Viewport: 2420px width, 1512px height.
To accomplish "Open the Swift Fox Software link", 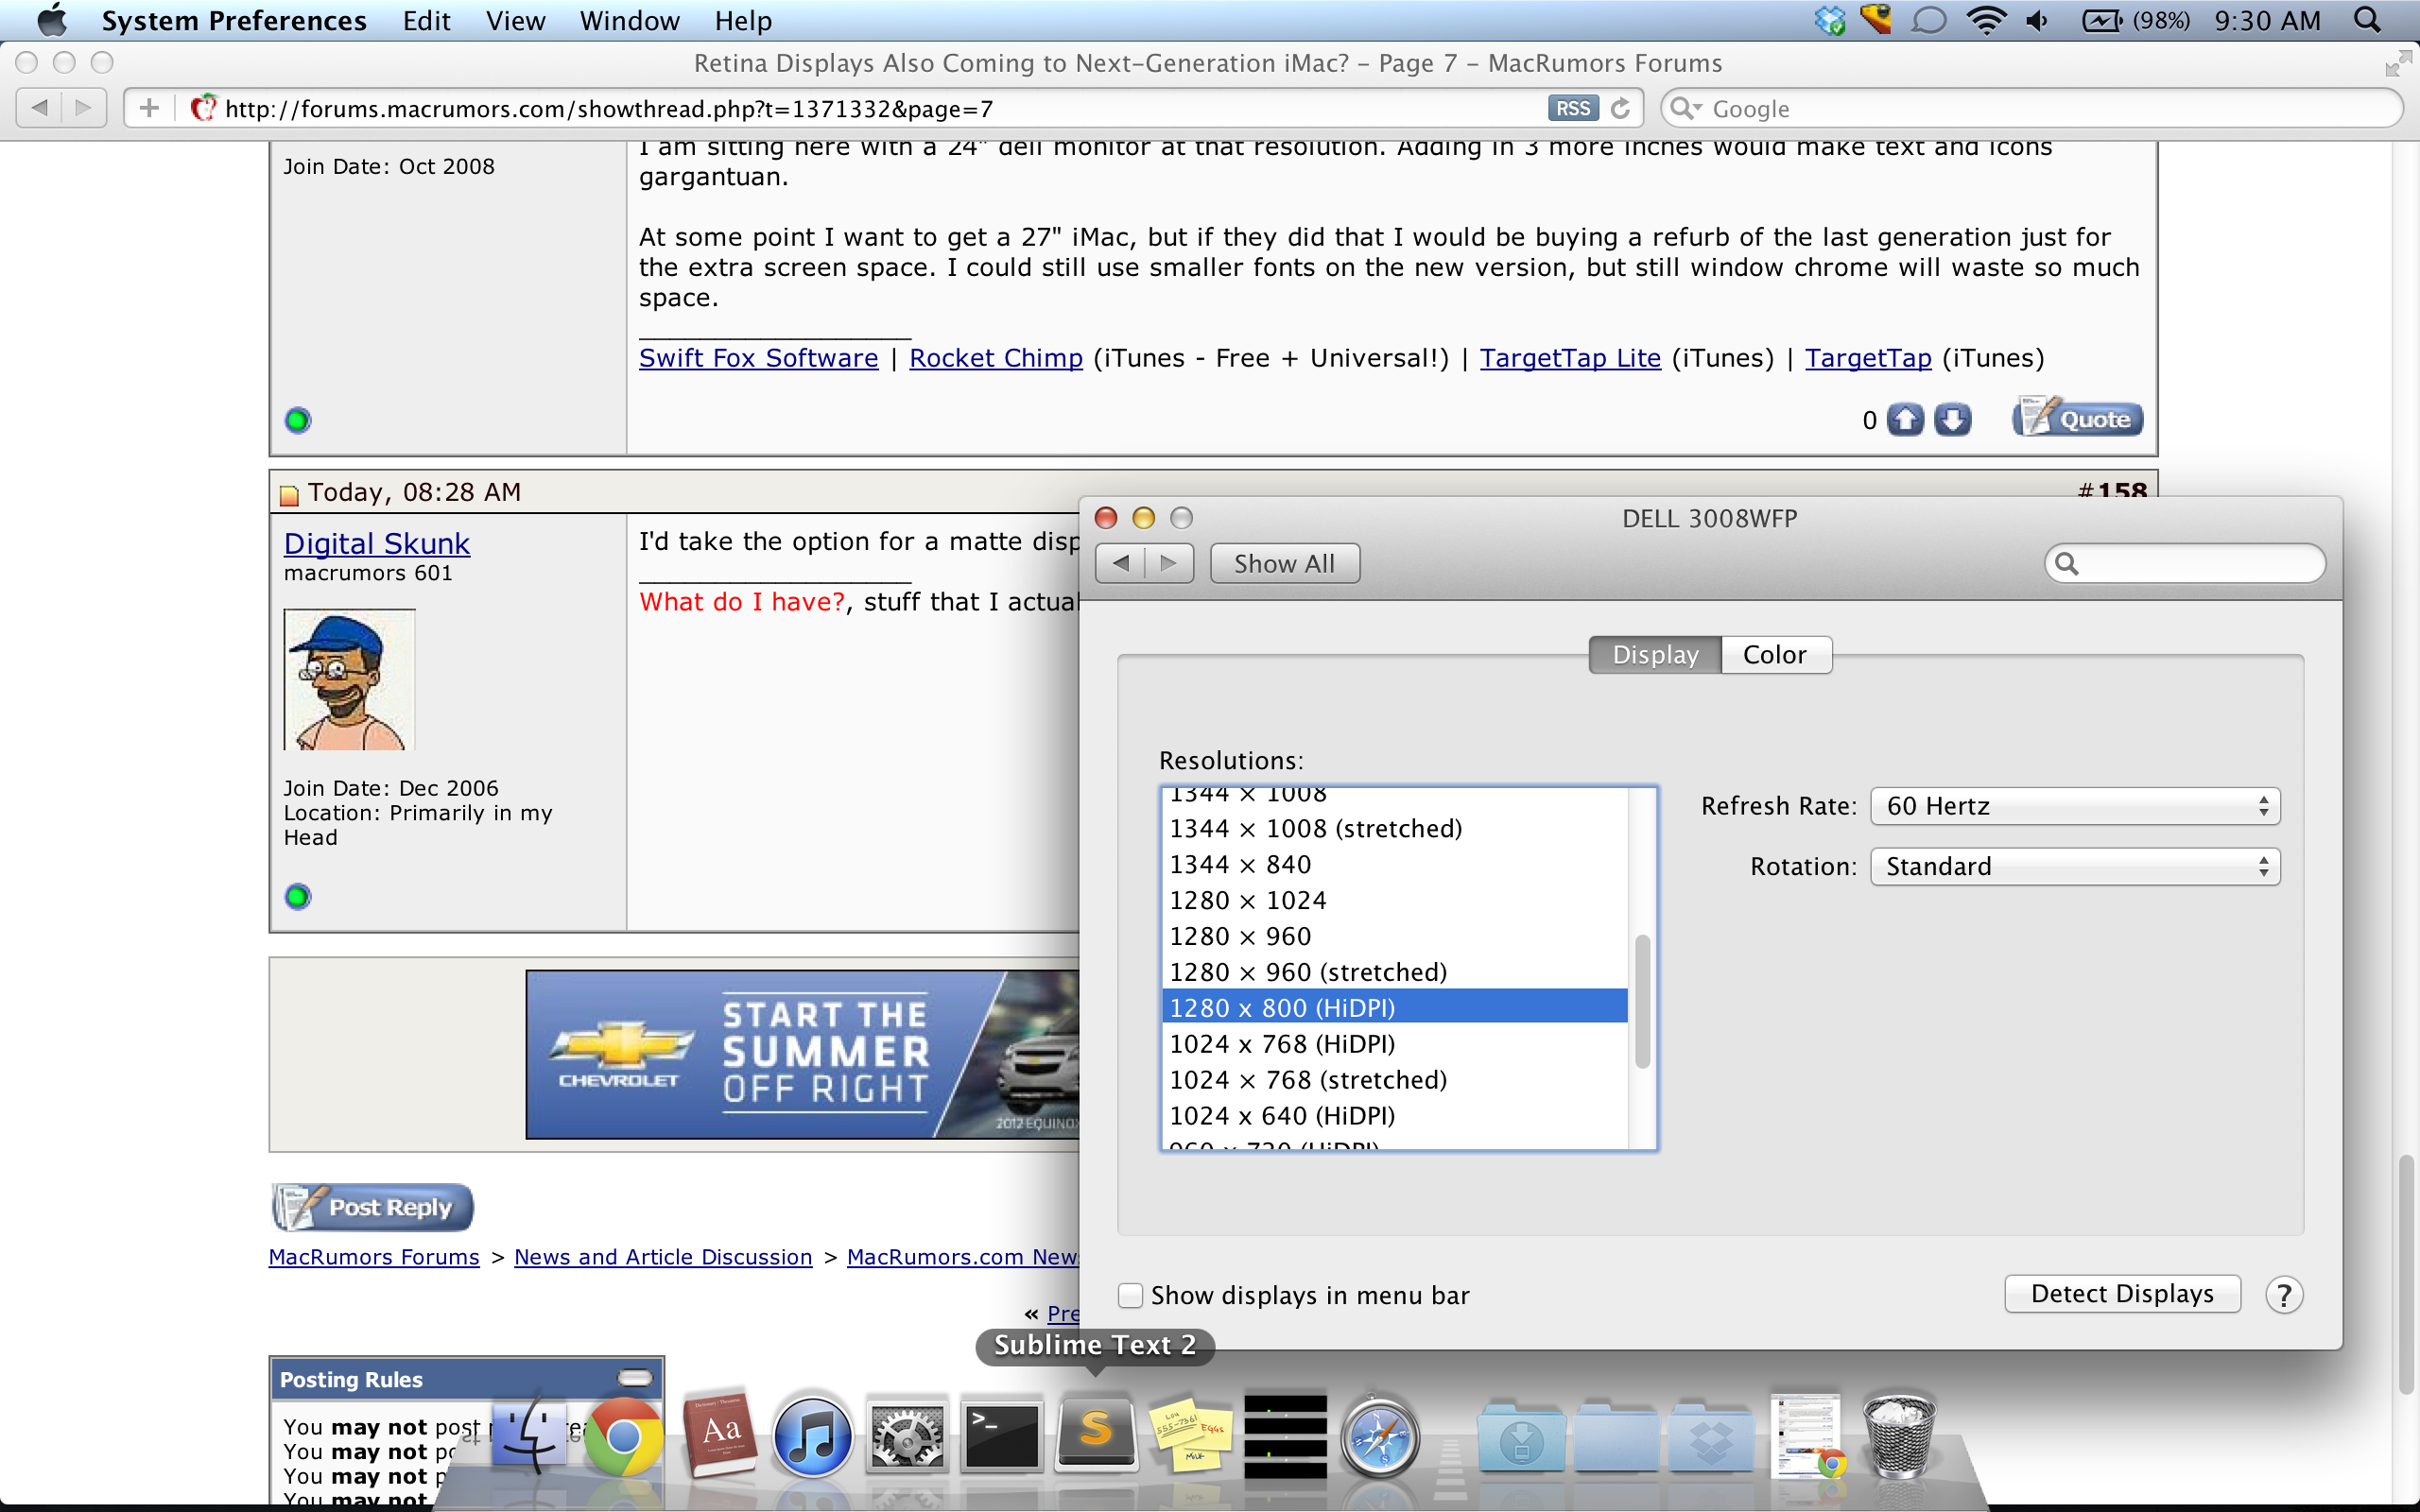I will click(758, 358).
